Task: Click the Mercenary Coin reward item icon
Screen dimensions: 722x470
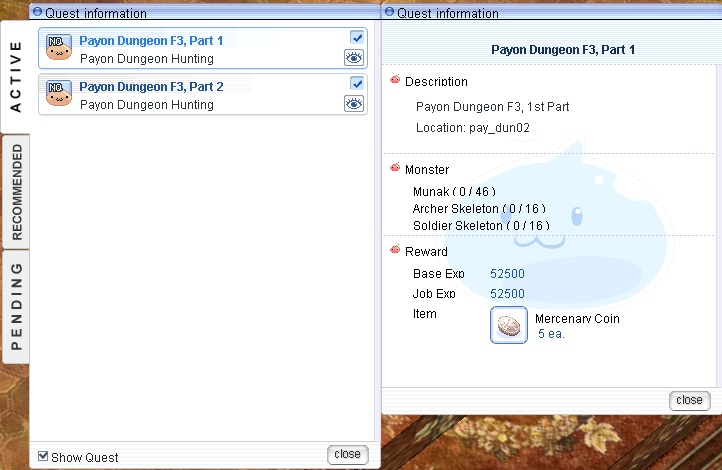Action: (509, 325)
